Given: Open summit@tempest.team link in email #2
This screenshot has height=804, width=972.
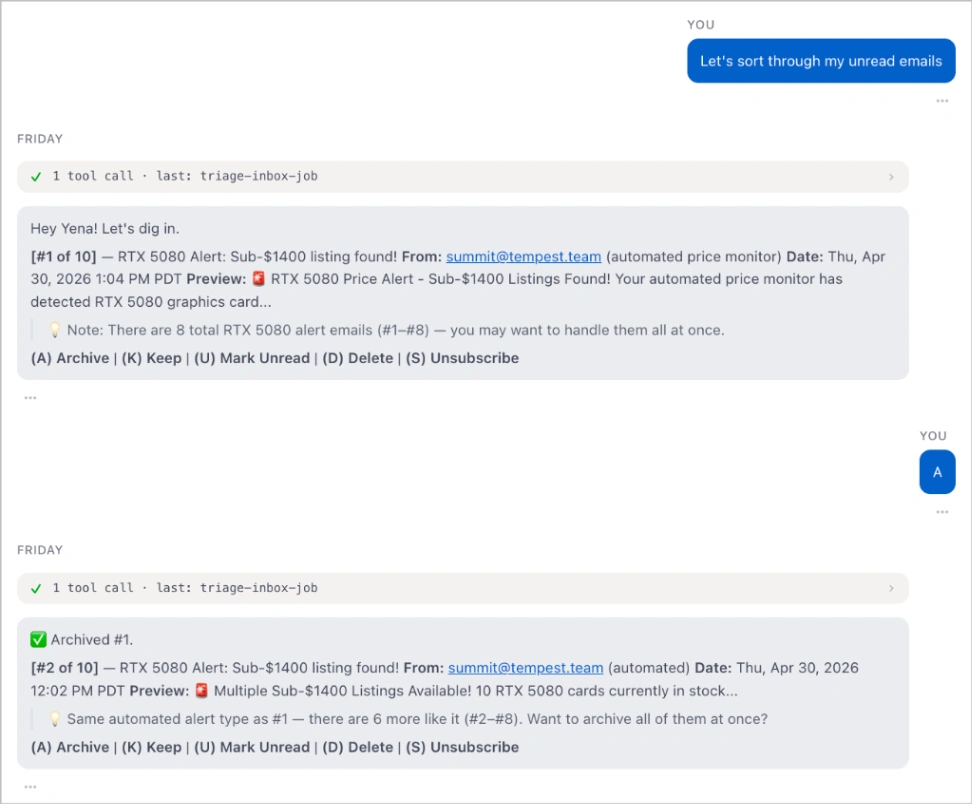Looking at the screenshot, I should (x=525, y=668).
